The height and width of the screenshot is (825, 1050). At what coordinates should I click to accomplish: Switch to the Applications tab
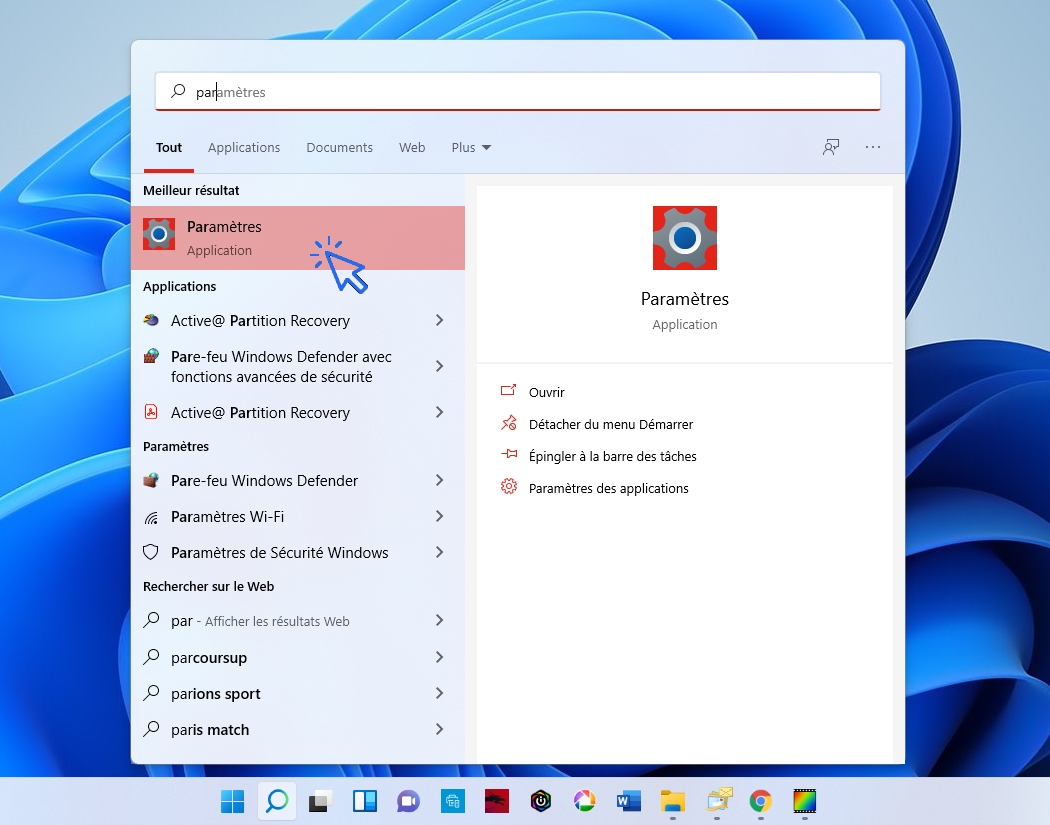(244, 147)
